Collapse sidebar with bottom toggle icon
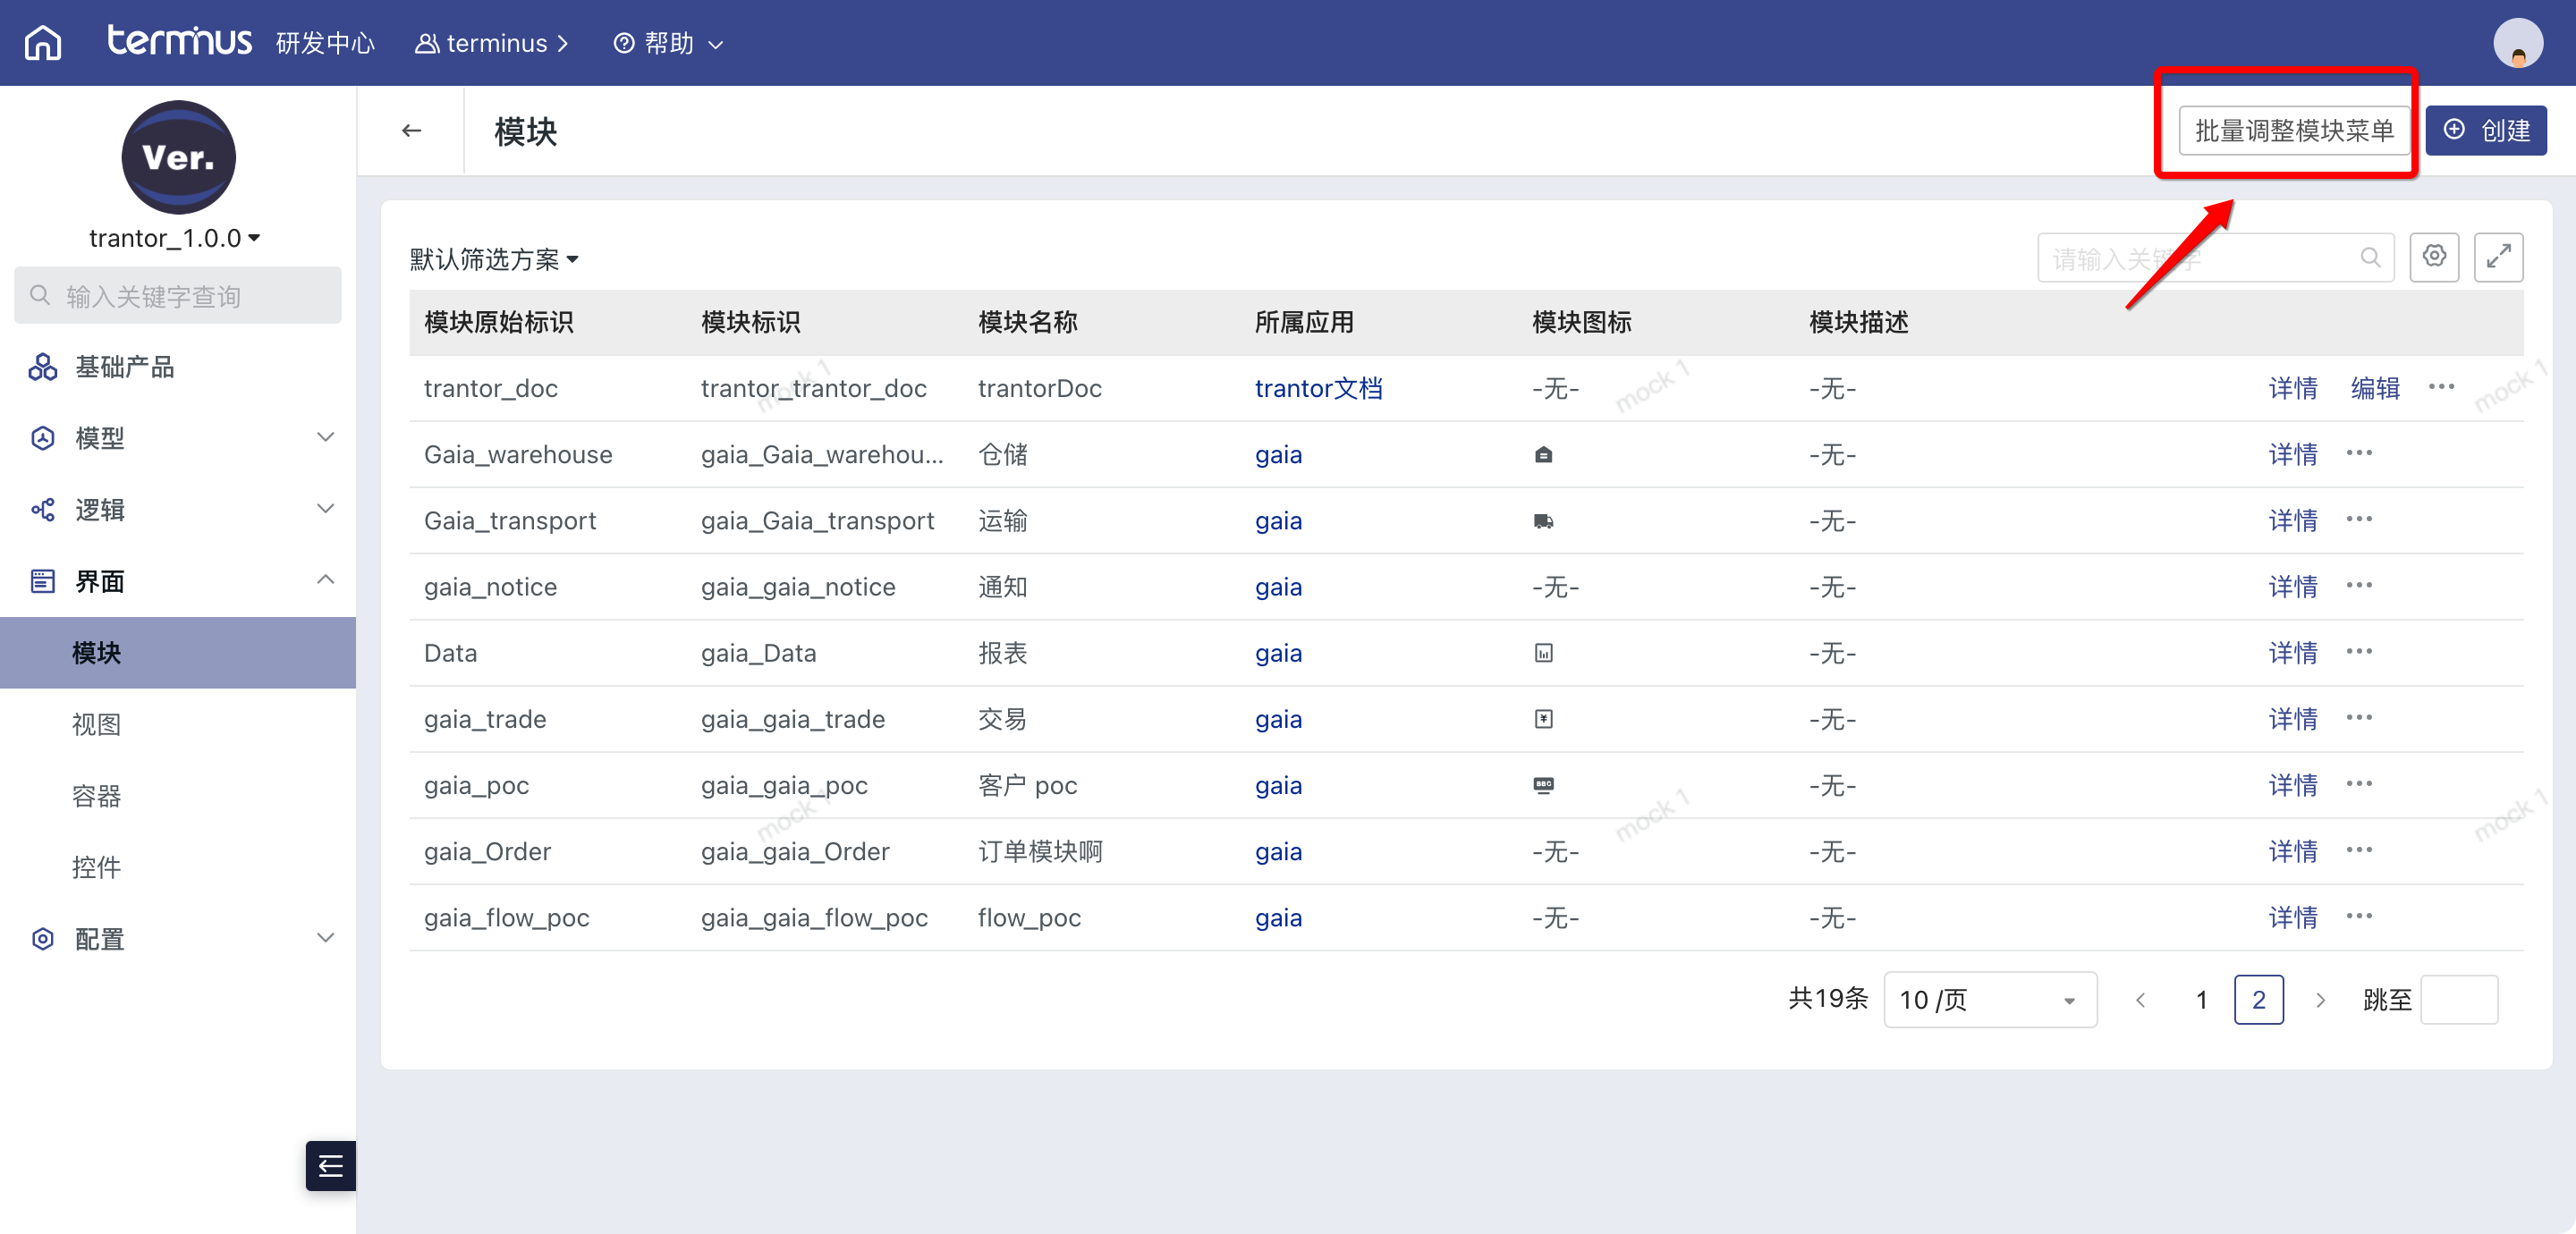The image size is (2576, 1234). point(330,1165)
